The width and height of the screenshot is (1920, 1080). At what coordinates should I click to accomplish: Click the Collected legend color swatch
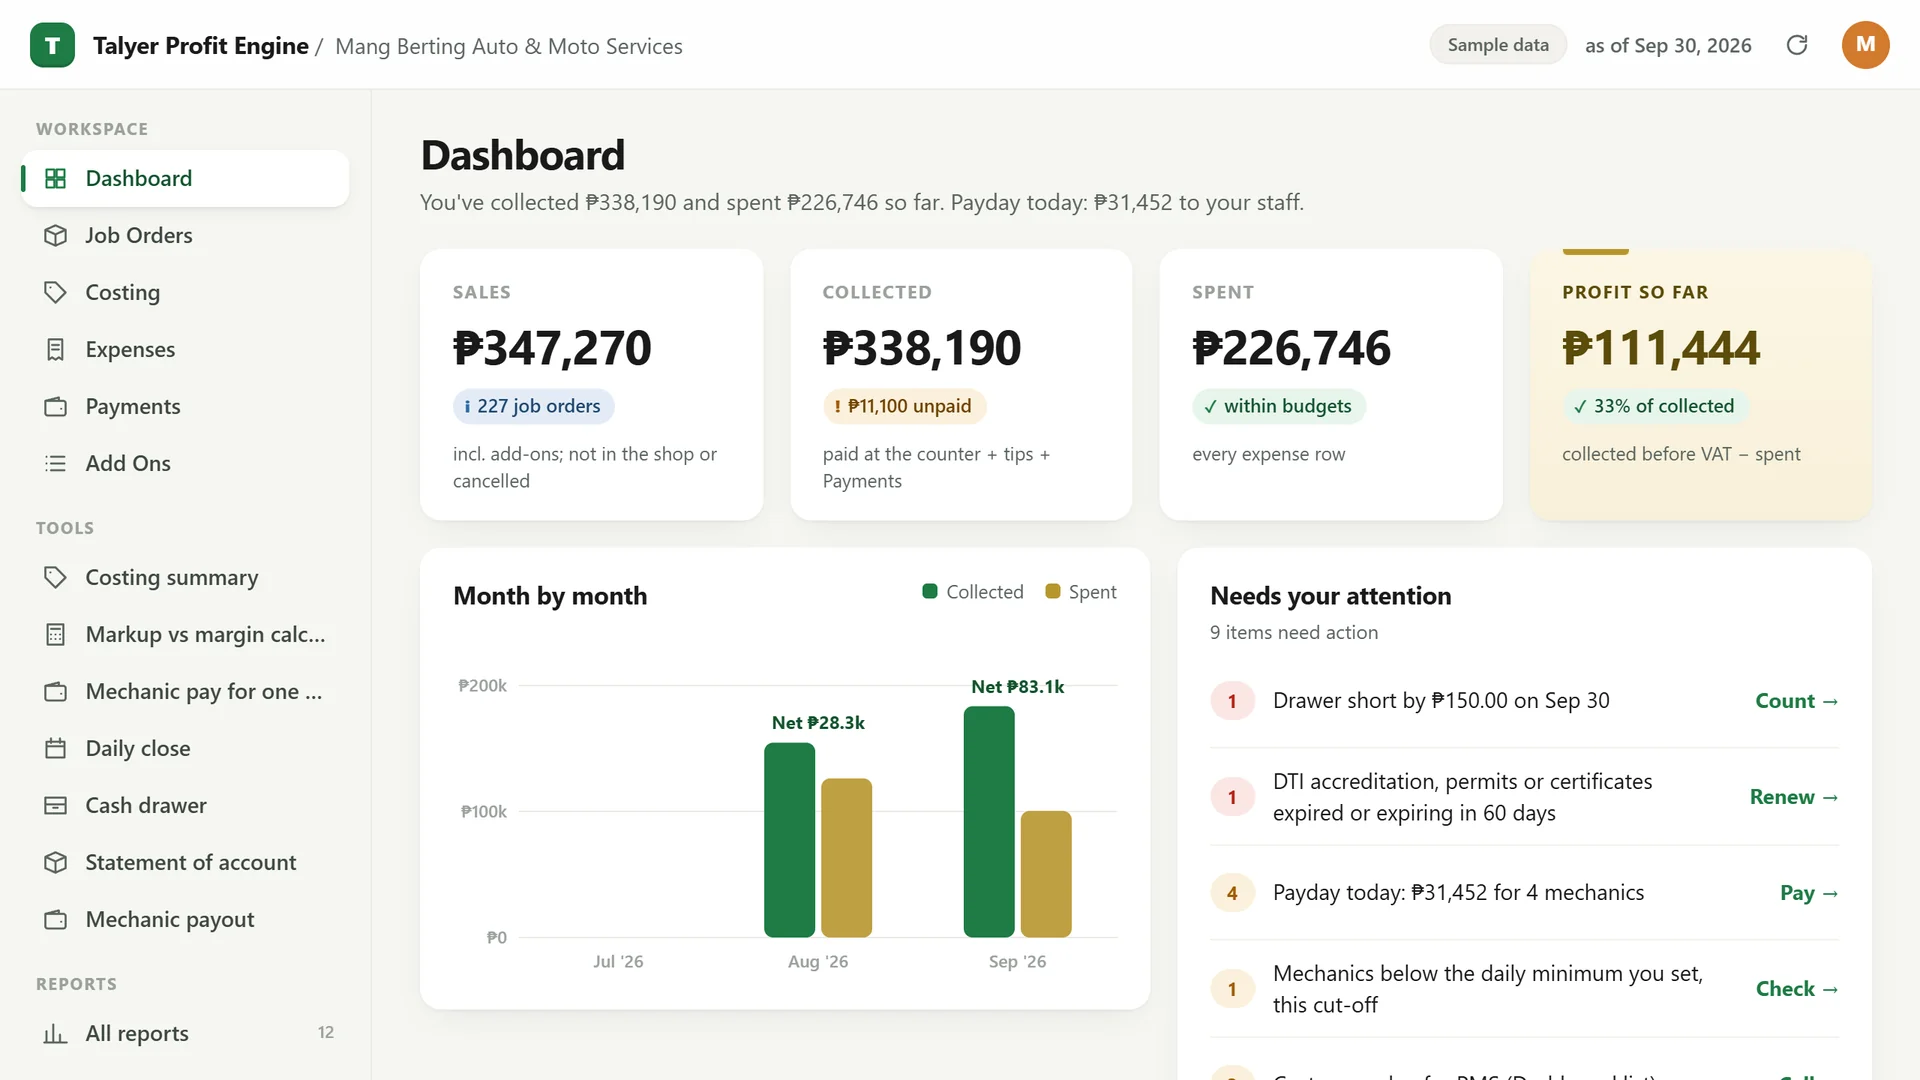(929, 591)
